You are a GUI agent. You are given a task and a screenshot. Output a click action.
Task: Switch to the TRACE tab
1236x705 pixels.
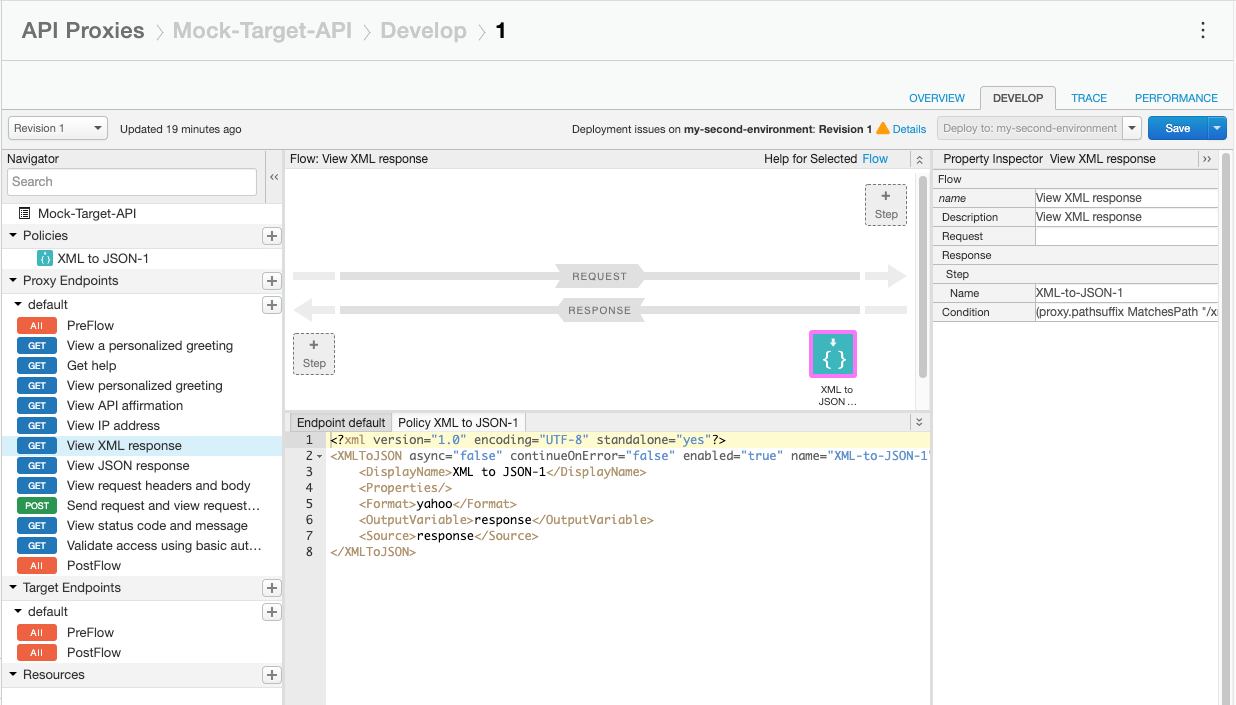pos(1088,98)
